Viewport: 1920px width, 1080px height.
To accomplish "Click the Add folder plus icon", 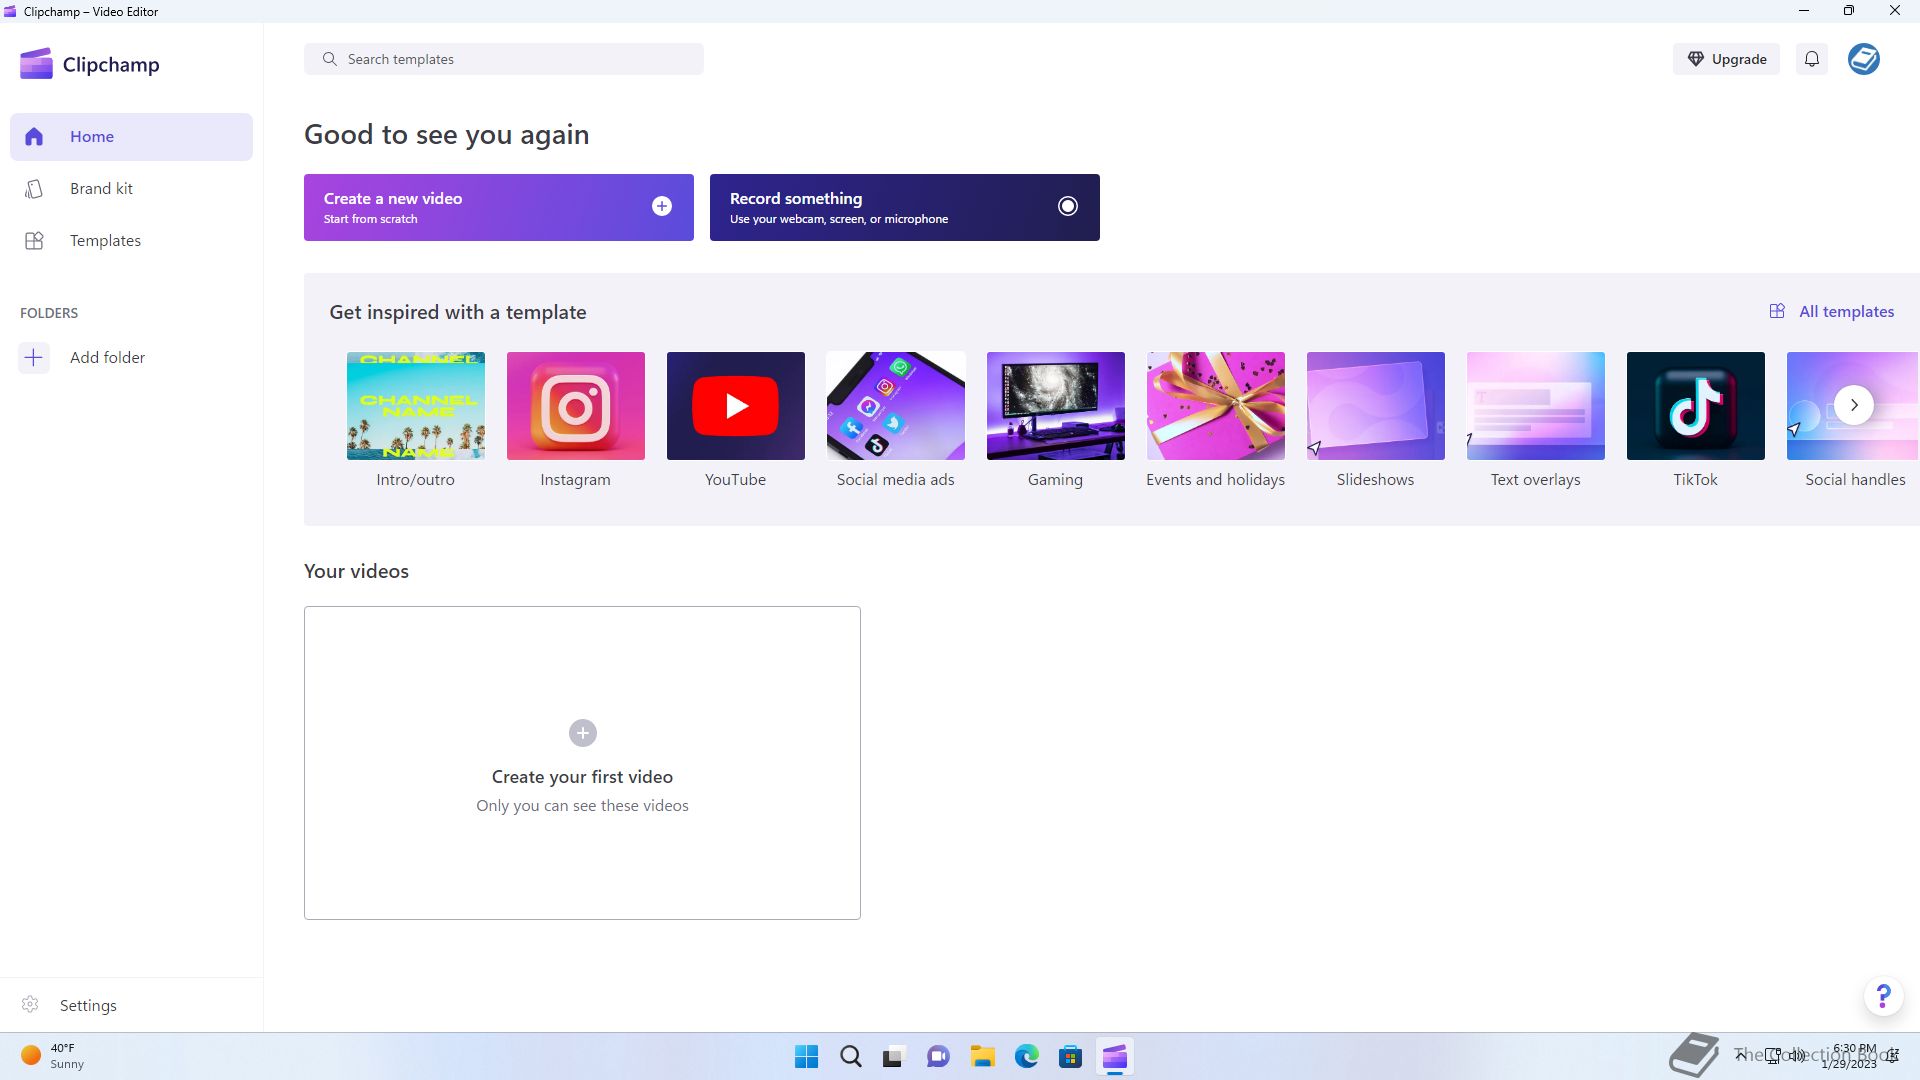I will pos(34,358).
